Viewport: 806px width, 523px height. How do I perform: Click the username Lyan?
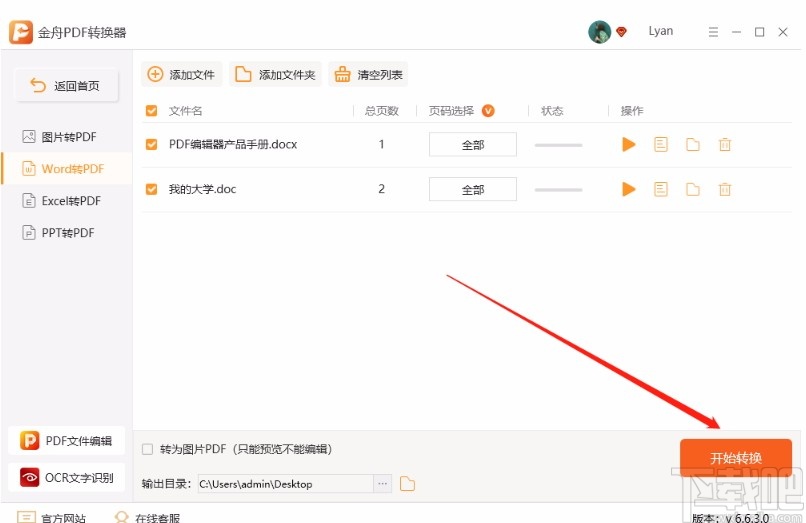[661, 31]
